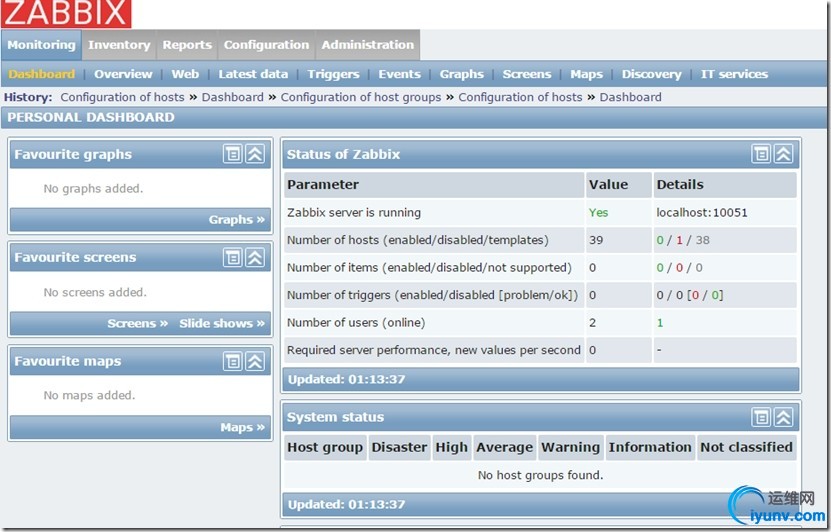Open the Discovery submenu item
Screen dimensions: 831x532
tap(651, 74)
